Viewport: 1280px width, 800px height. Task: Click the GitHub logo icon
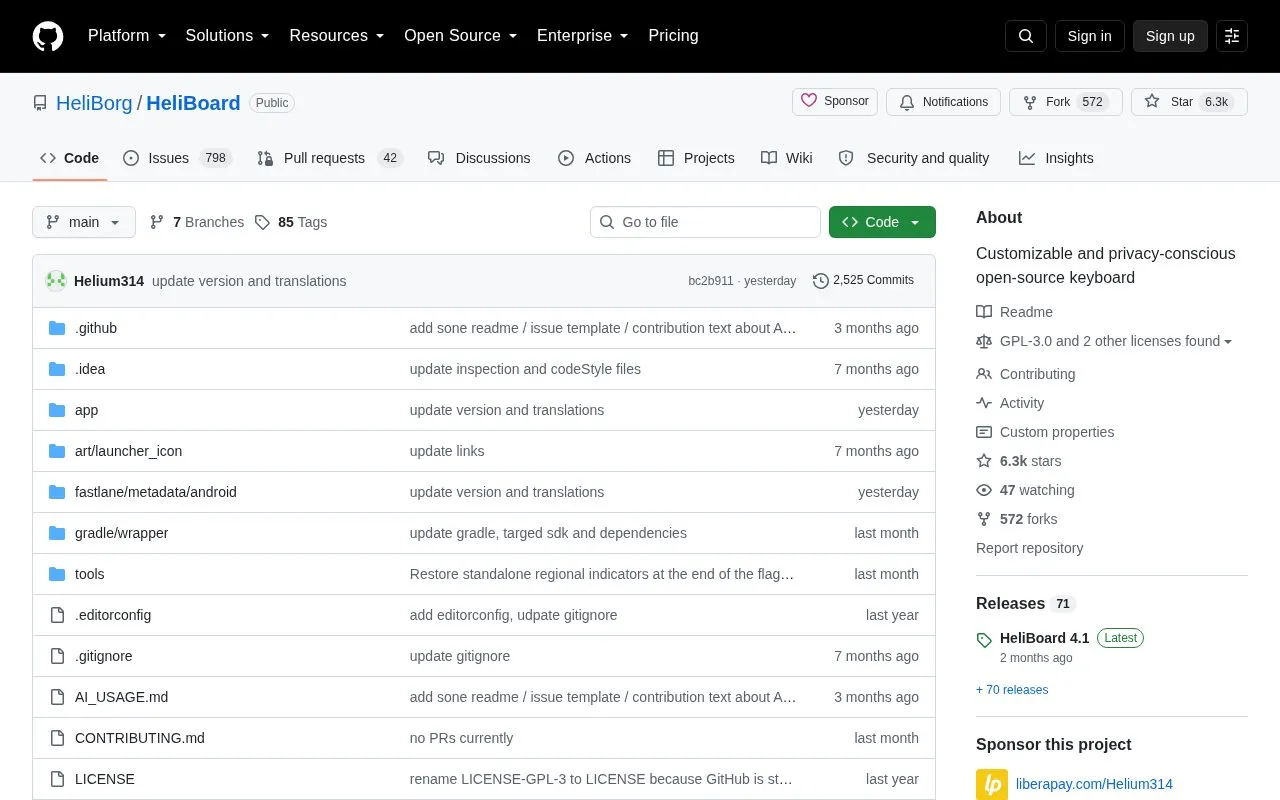point(48,36)
